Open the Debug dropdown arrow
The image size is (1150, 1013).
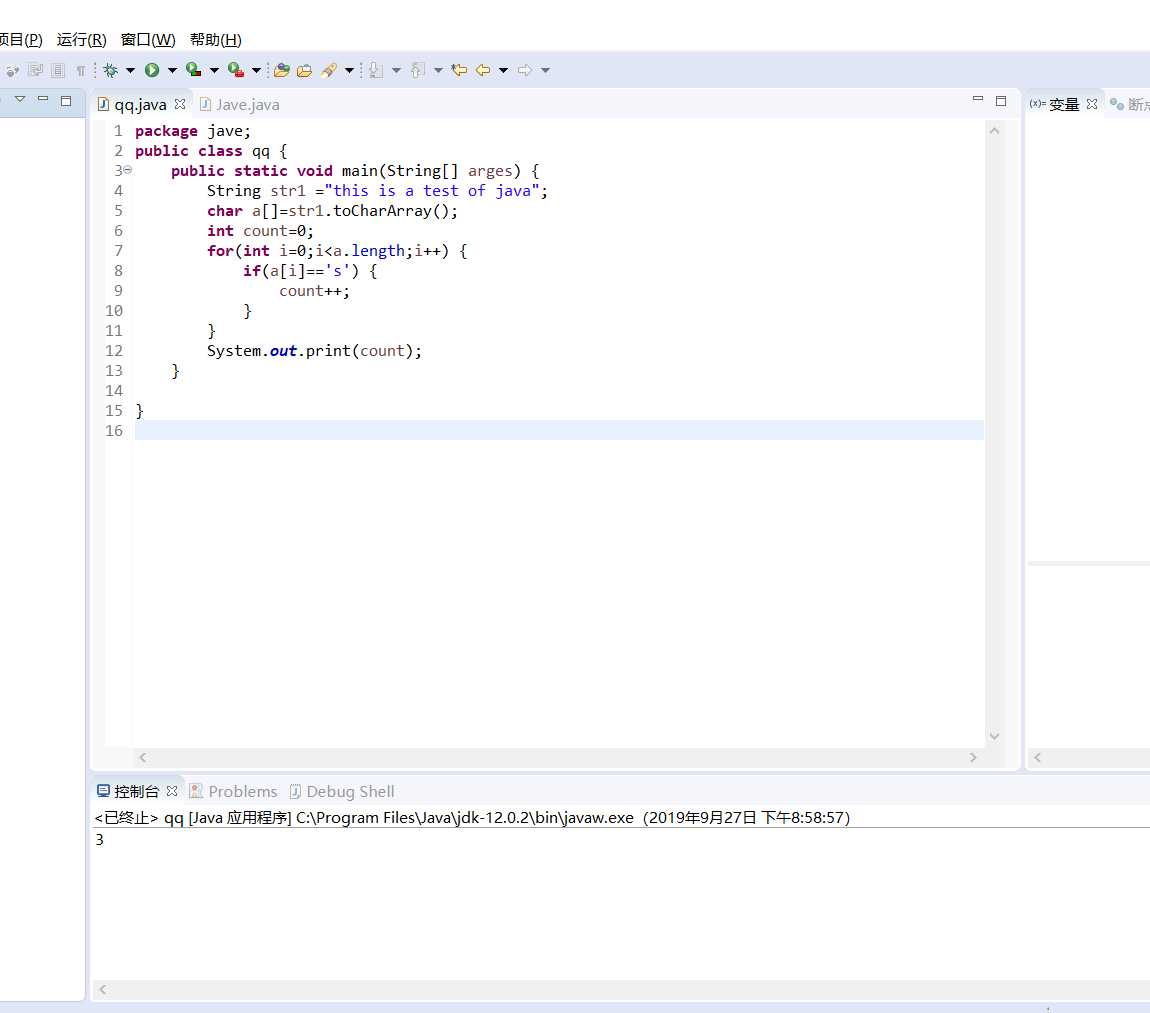point(130,70)
